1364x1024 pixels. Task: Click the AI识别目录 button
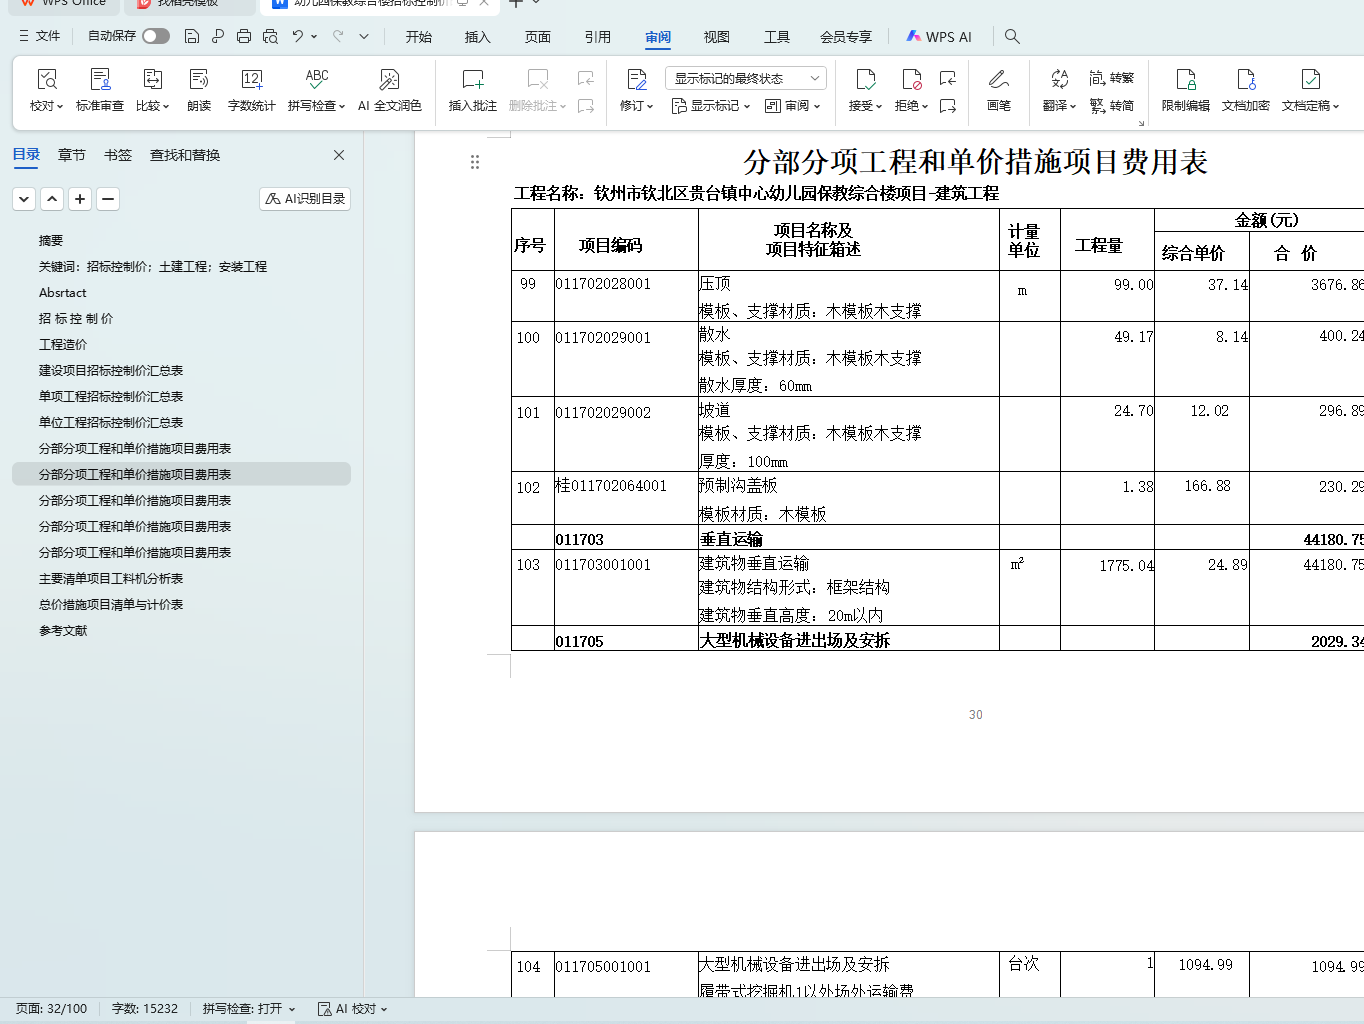click(x=305, y=199)
